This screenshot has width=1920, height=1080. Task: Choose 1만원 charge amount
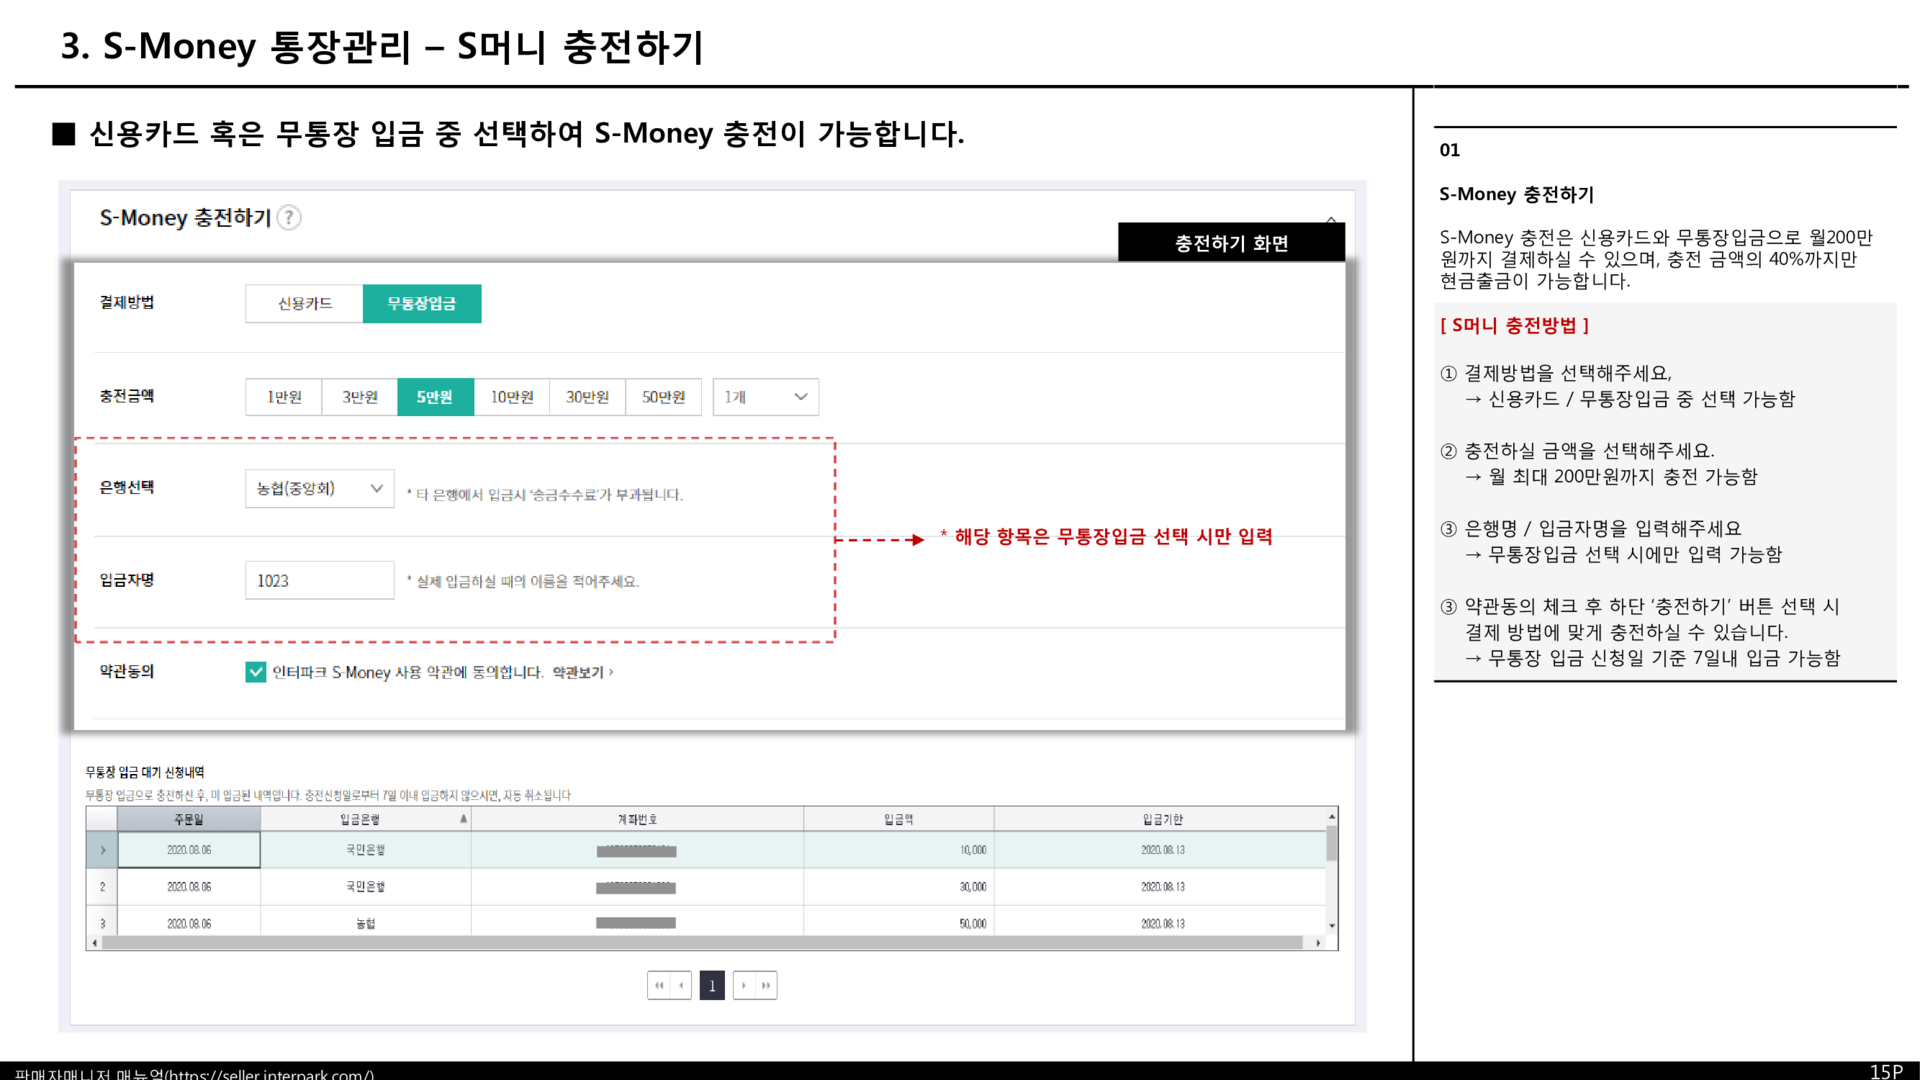pyautogui.click(x=284, y=397)
